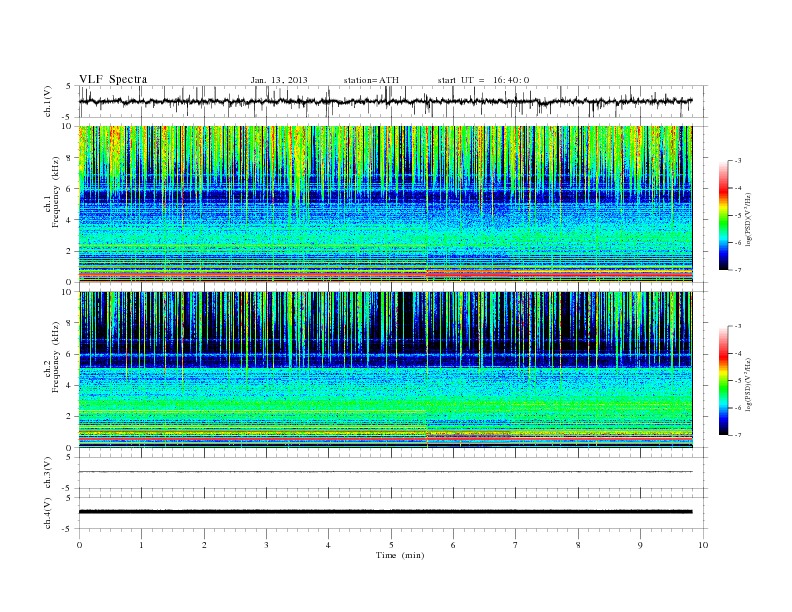The image size is (792, 612).
Task: Click inside the ch.1 spectrogram panel
Action: click(385, 204)
